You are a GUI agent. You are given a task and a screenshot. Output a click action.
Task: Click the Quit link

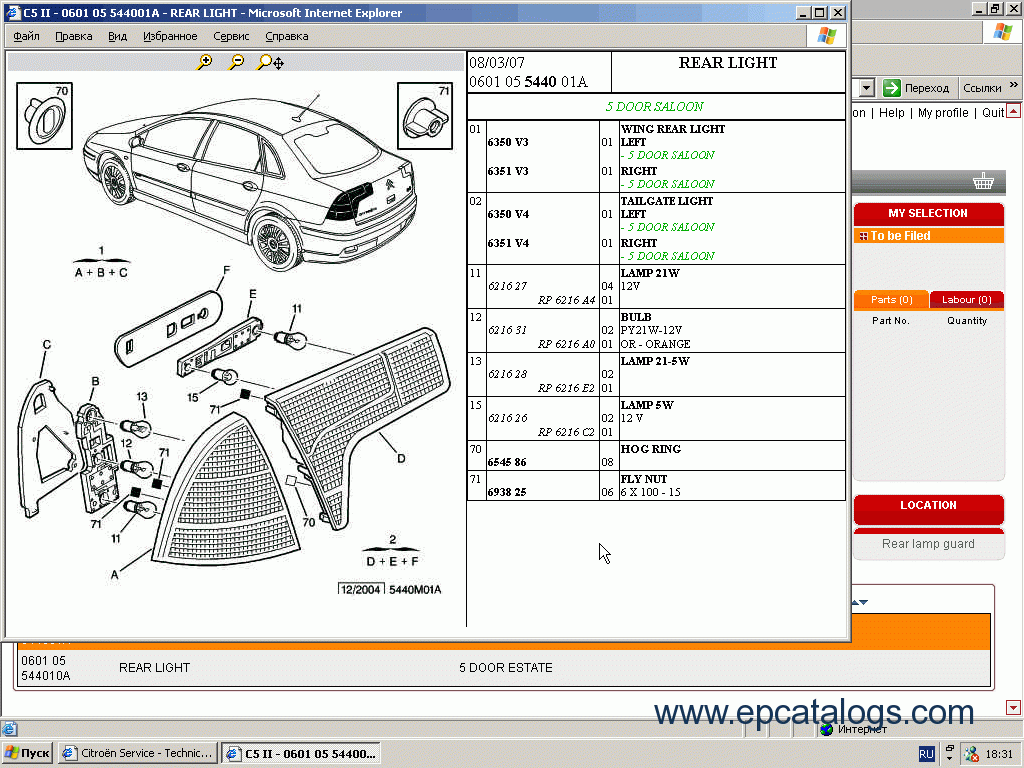(993, 112)
